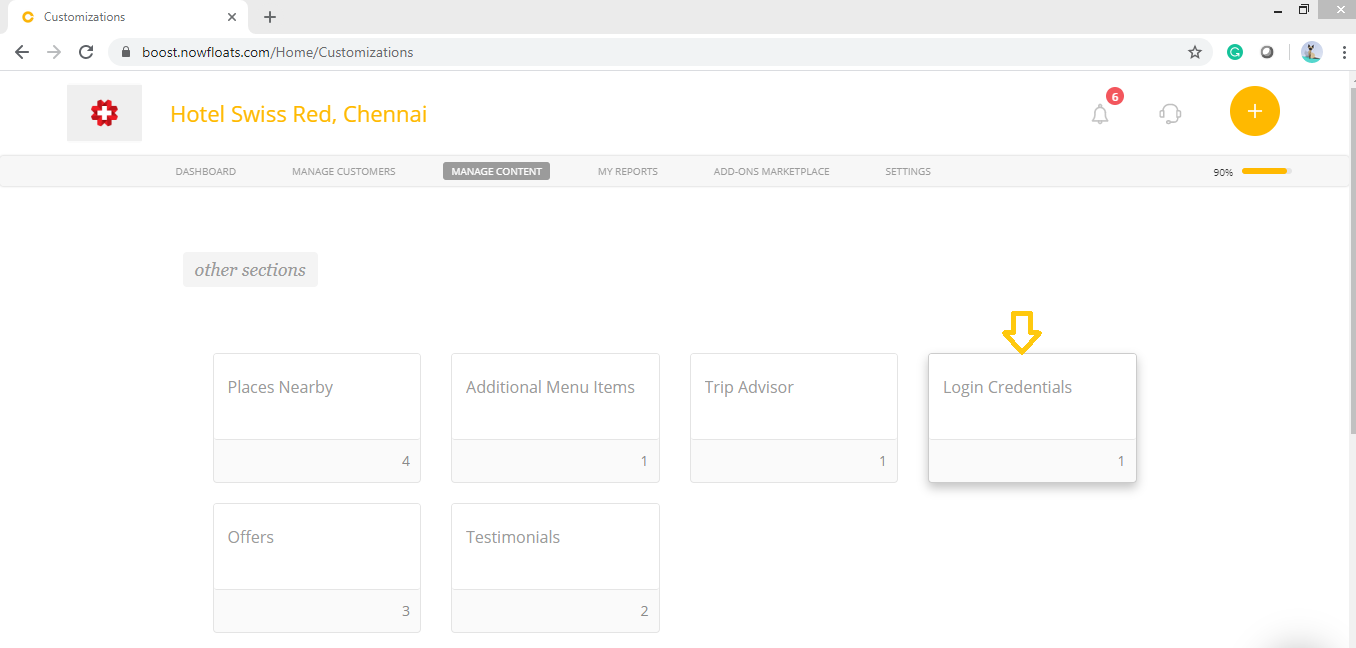
Task: Reload the Customizations page
Action: [85, 51]
